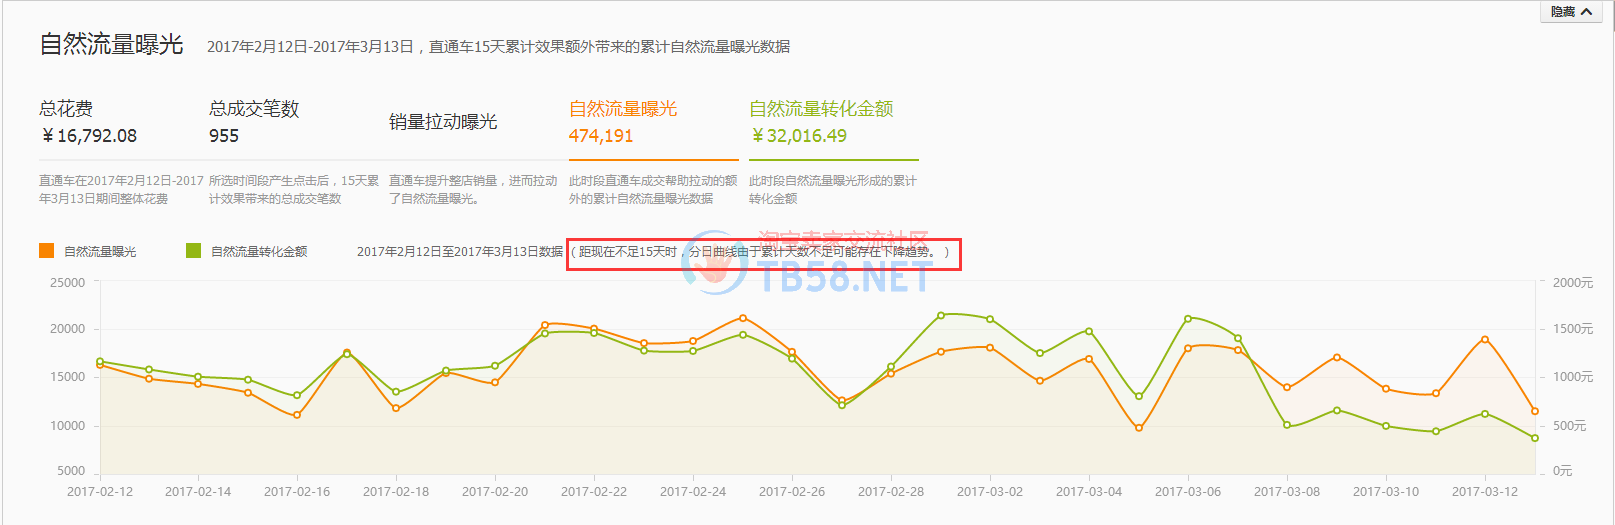This screenshot has height=525, width=1615.
Task: Click the green peak point on 2017-03-01
Action: click(x=941, y=315)
